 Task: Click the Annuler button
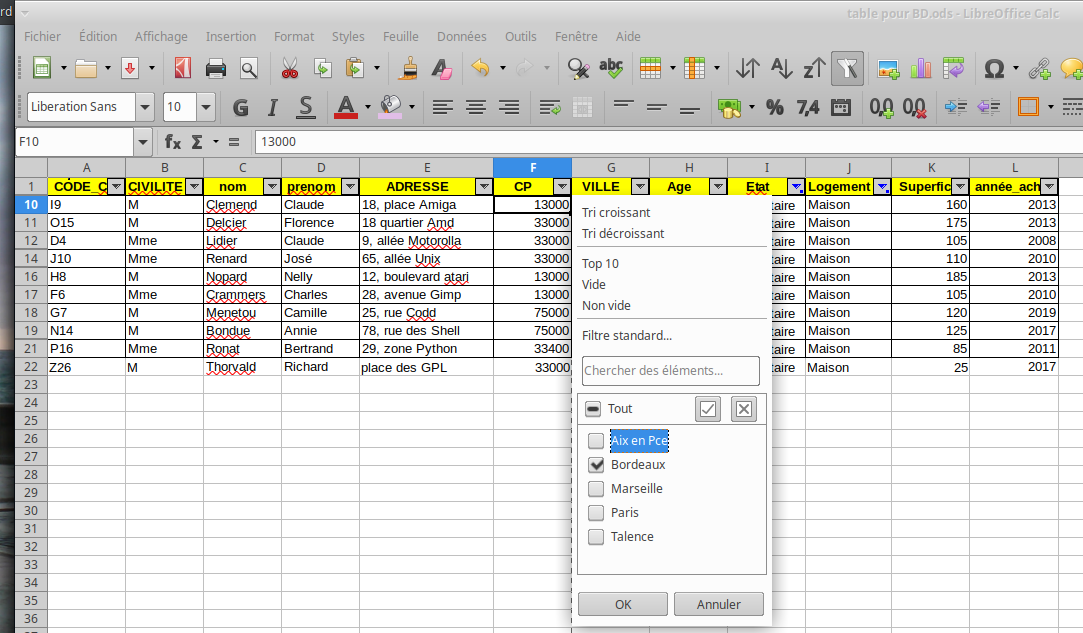tap(718, 604)
